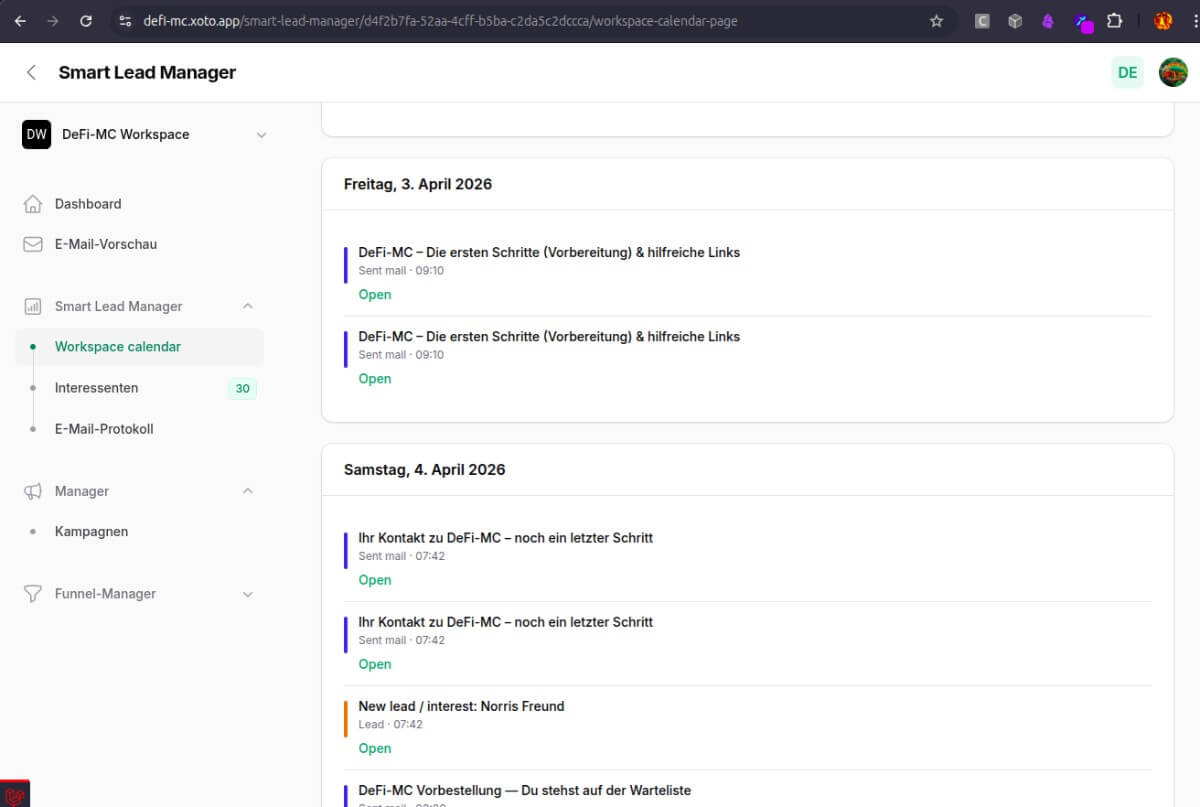Image resolution: width=1200 pixels, height=807 pixels.
Task: Click the 30 badge beside Interessenten
Action: 242,388
